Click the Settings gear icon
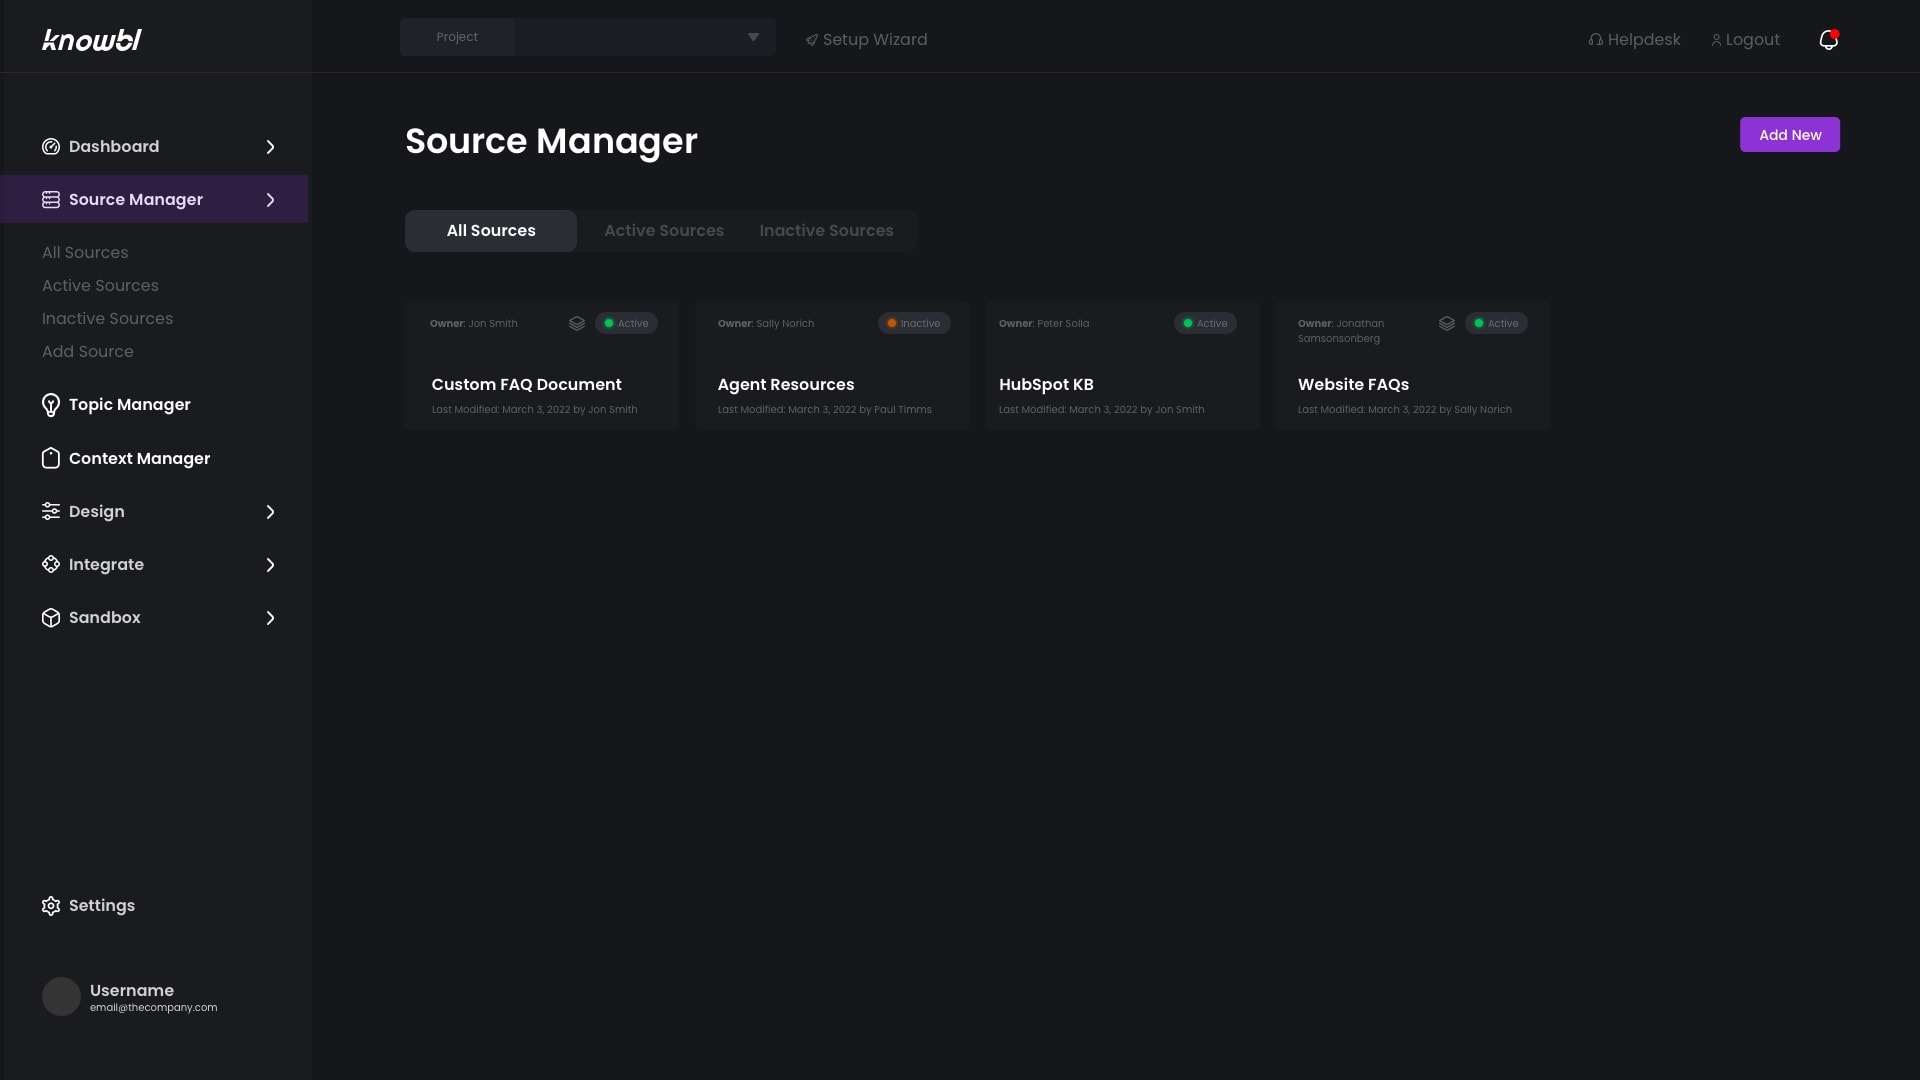 point(50,906)
